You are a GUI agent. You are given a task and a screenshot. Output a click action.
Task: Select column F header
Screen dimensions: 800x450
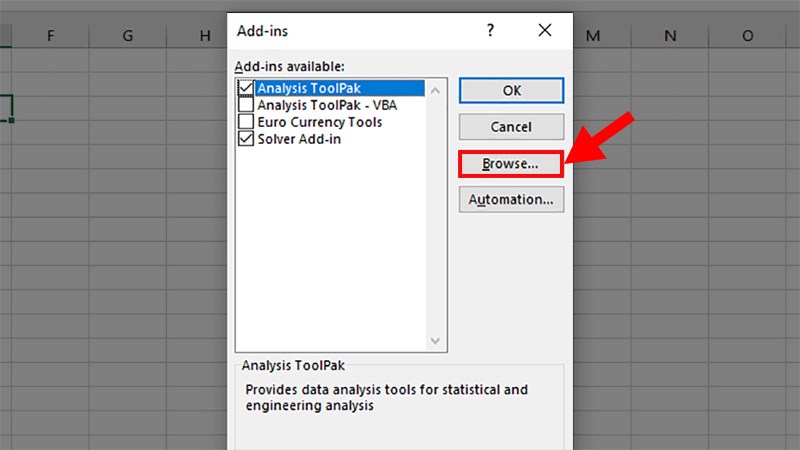pos(50,36)
